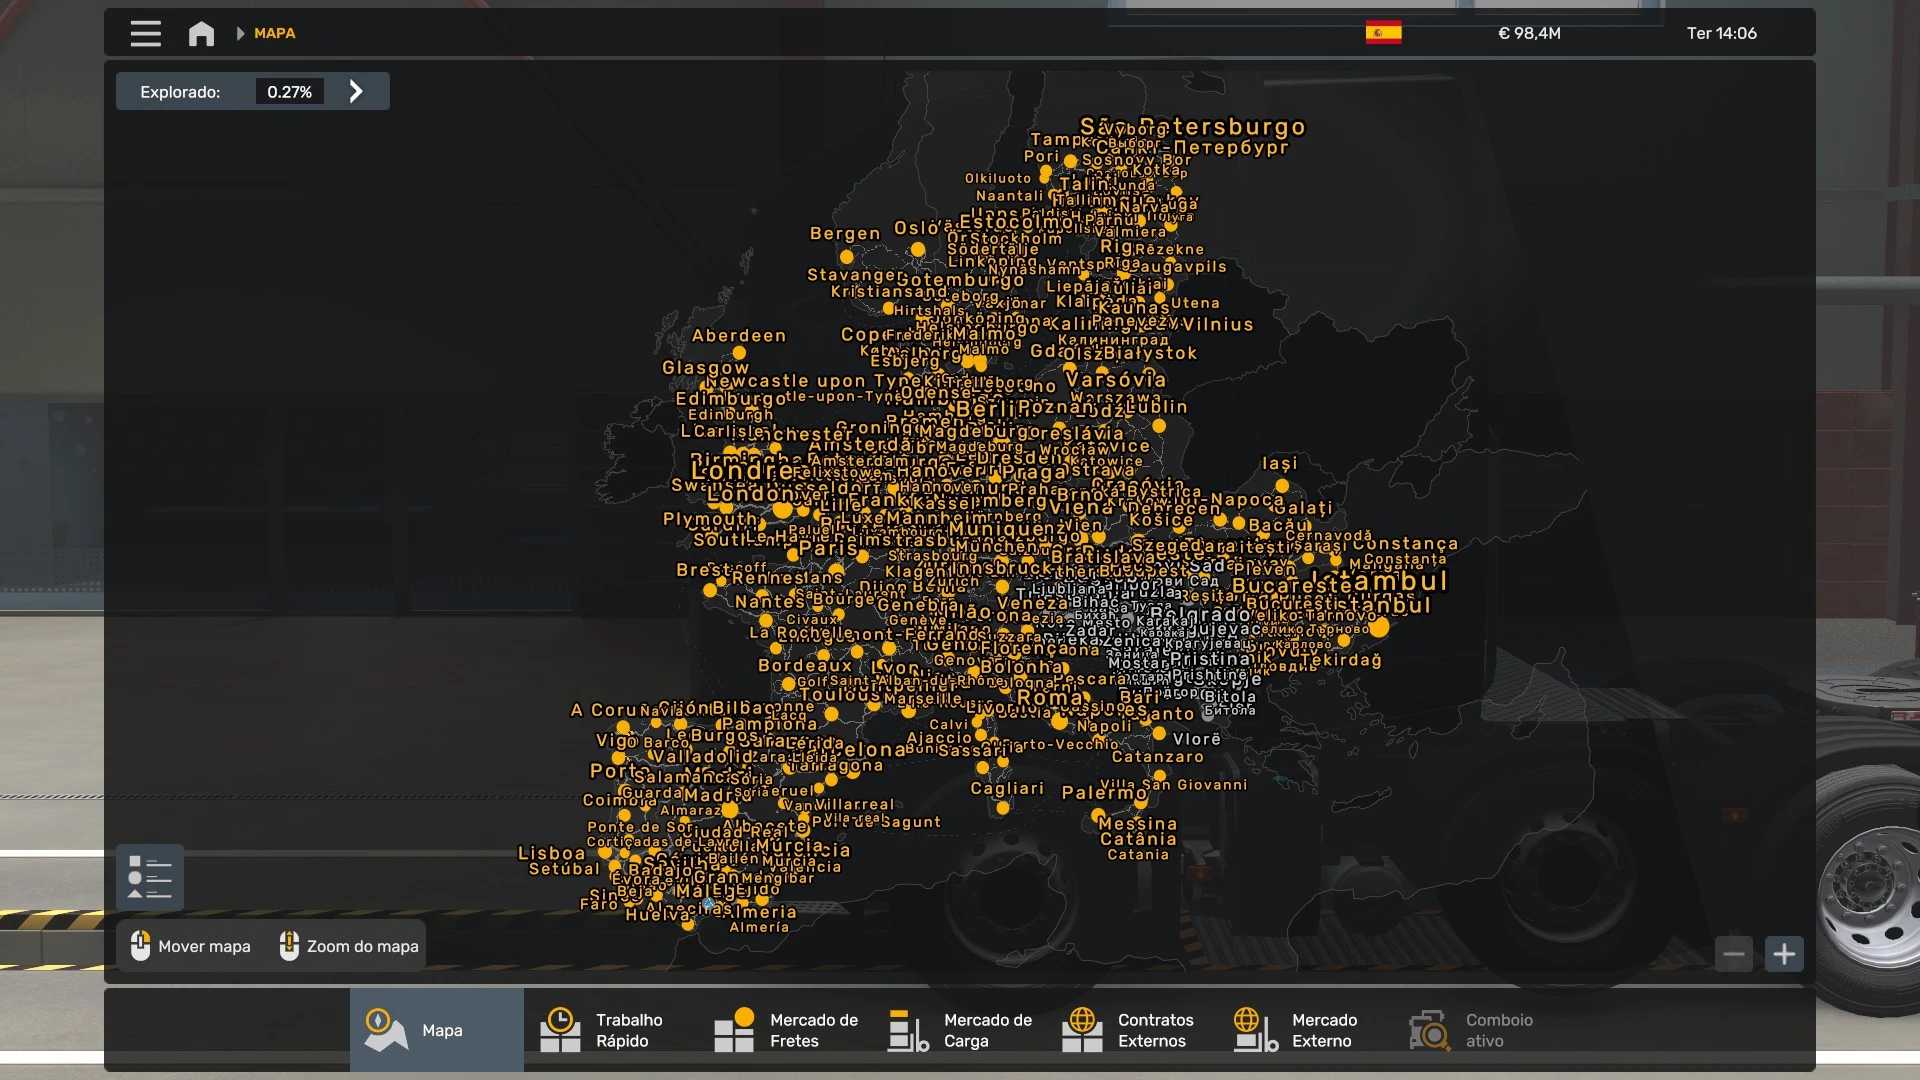Go to home screen icon

click(x=201, y=33)
